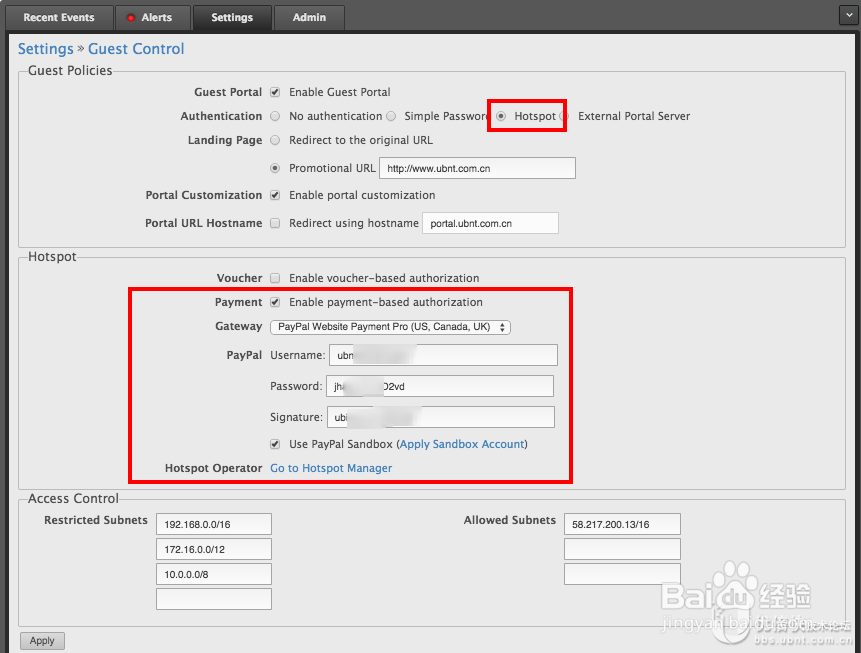Click the Apply button
Image resolution: width=861 pixels, height=653 pixels.
tap(42, 640)
